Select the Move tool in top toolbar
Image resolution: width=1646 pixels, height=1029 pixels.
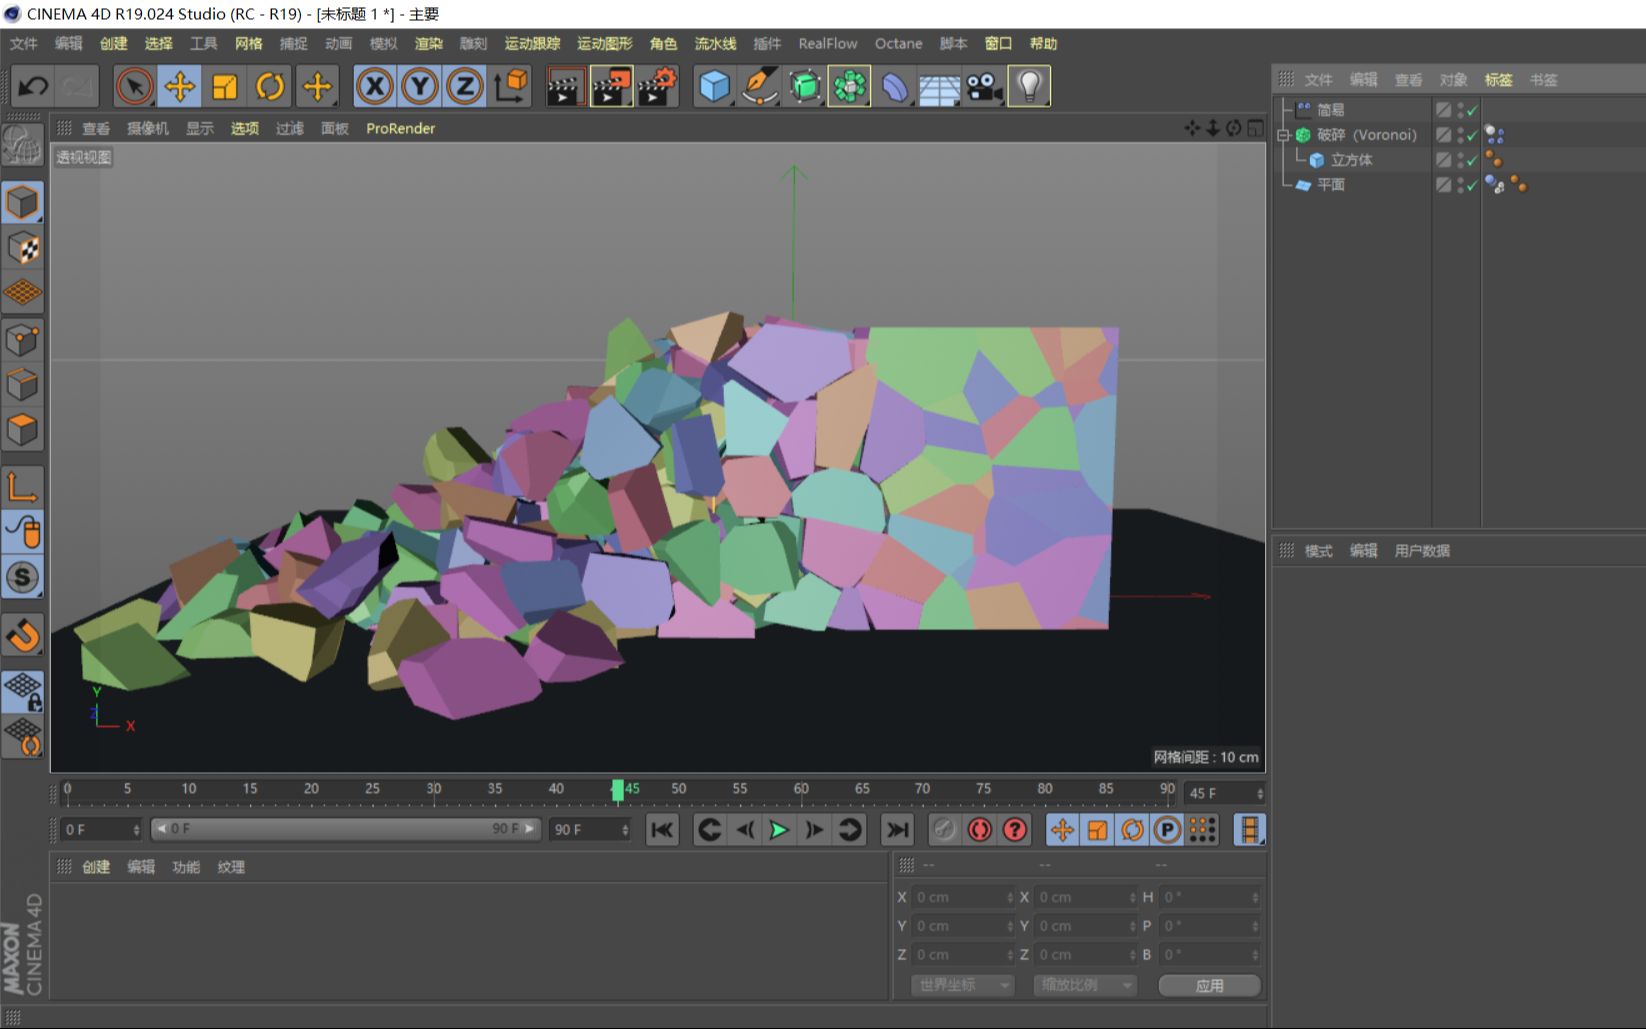click(180, 87)
